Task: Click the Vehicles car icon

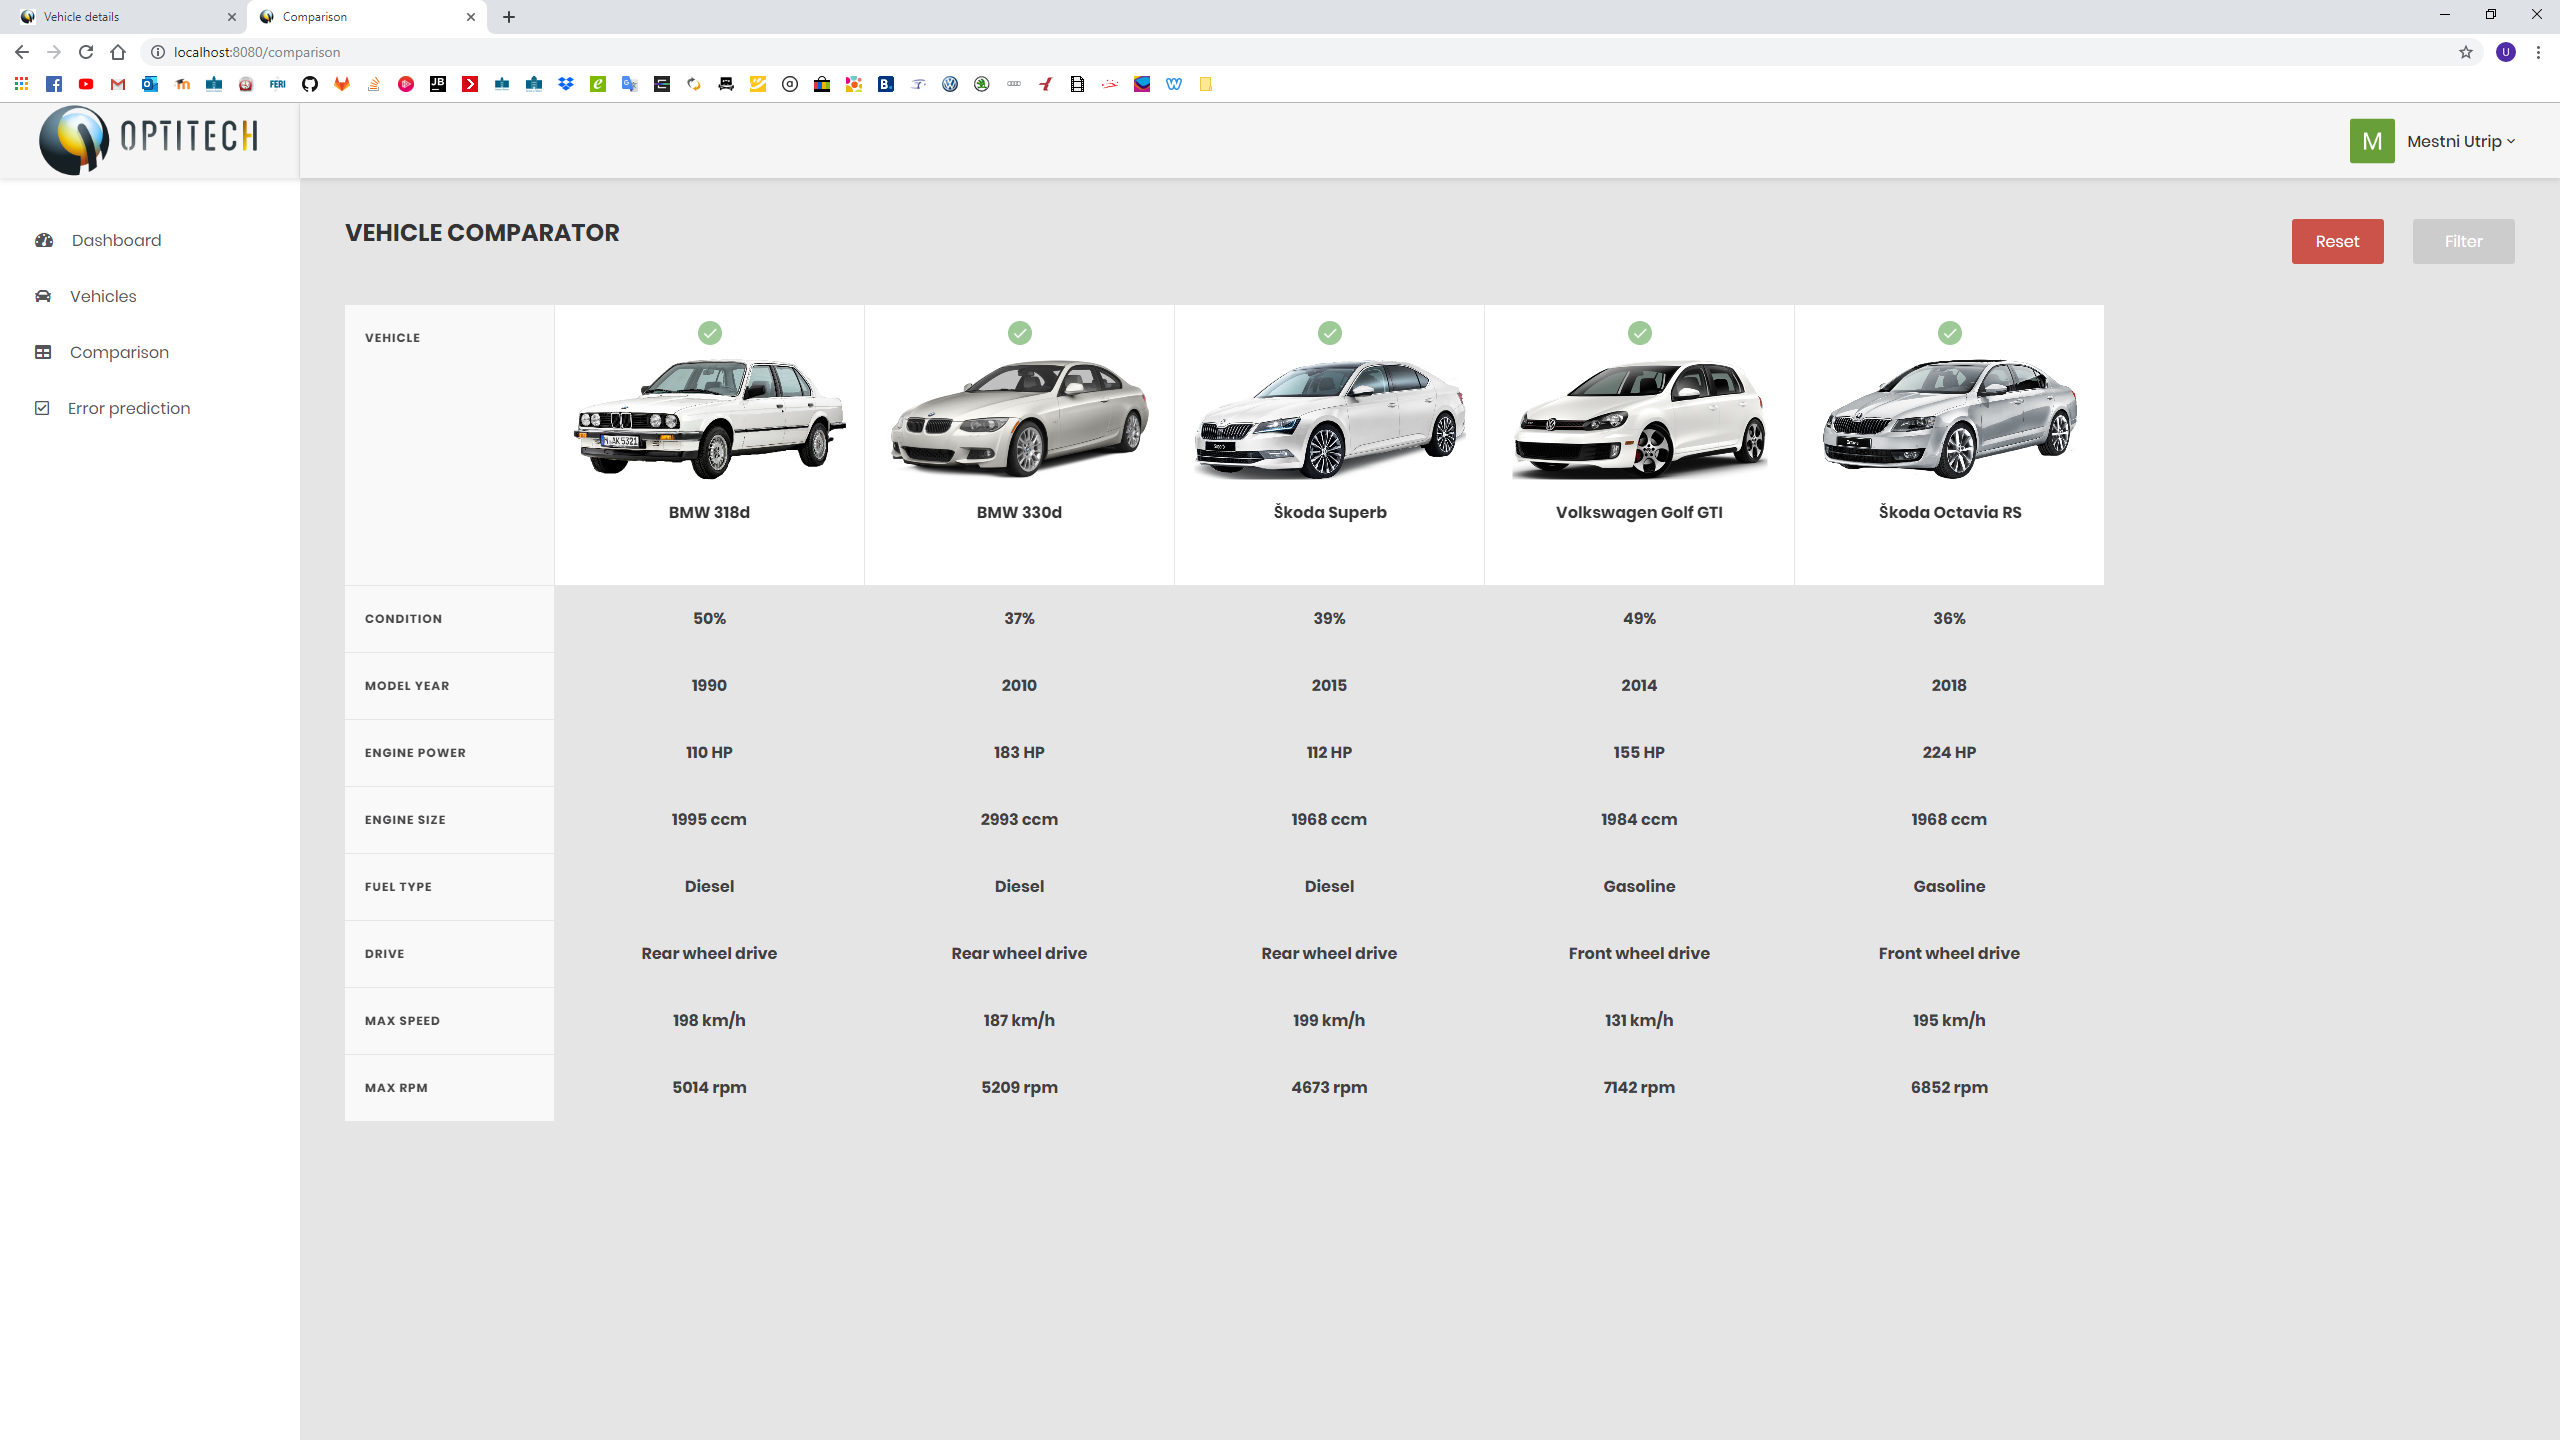Action: coord(43,296)
